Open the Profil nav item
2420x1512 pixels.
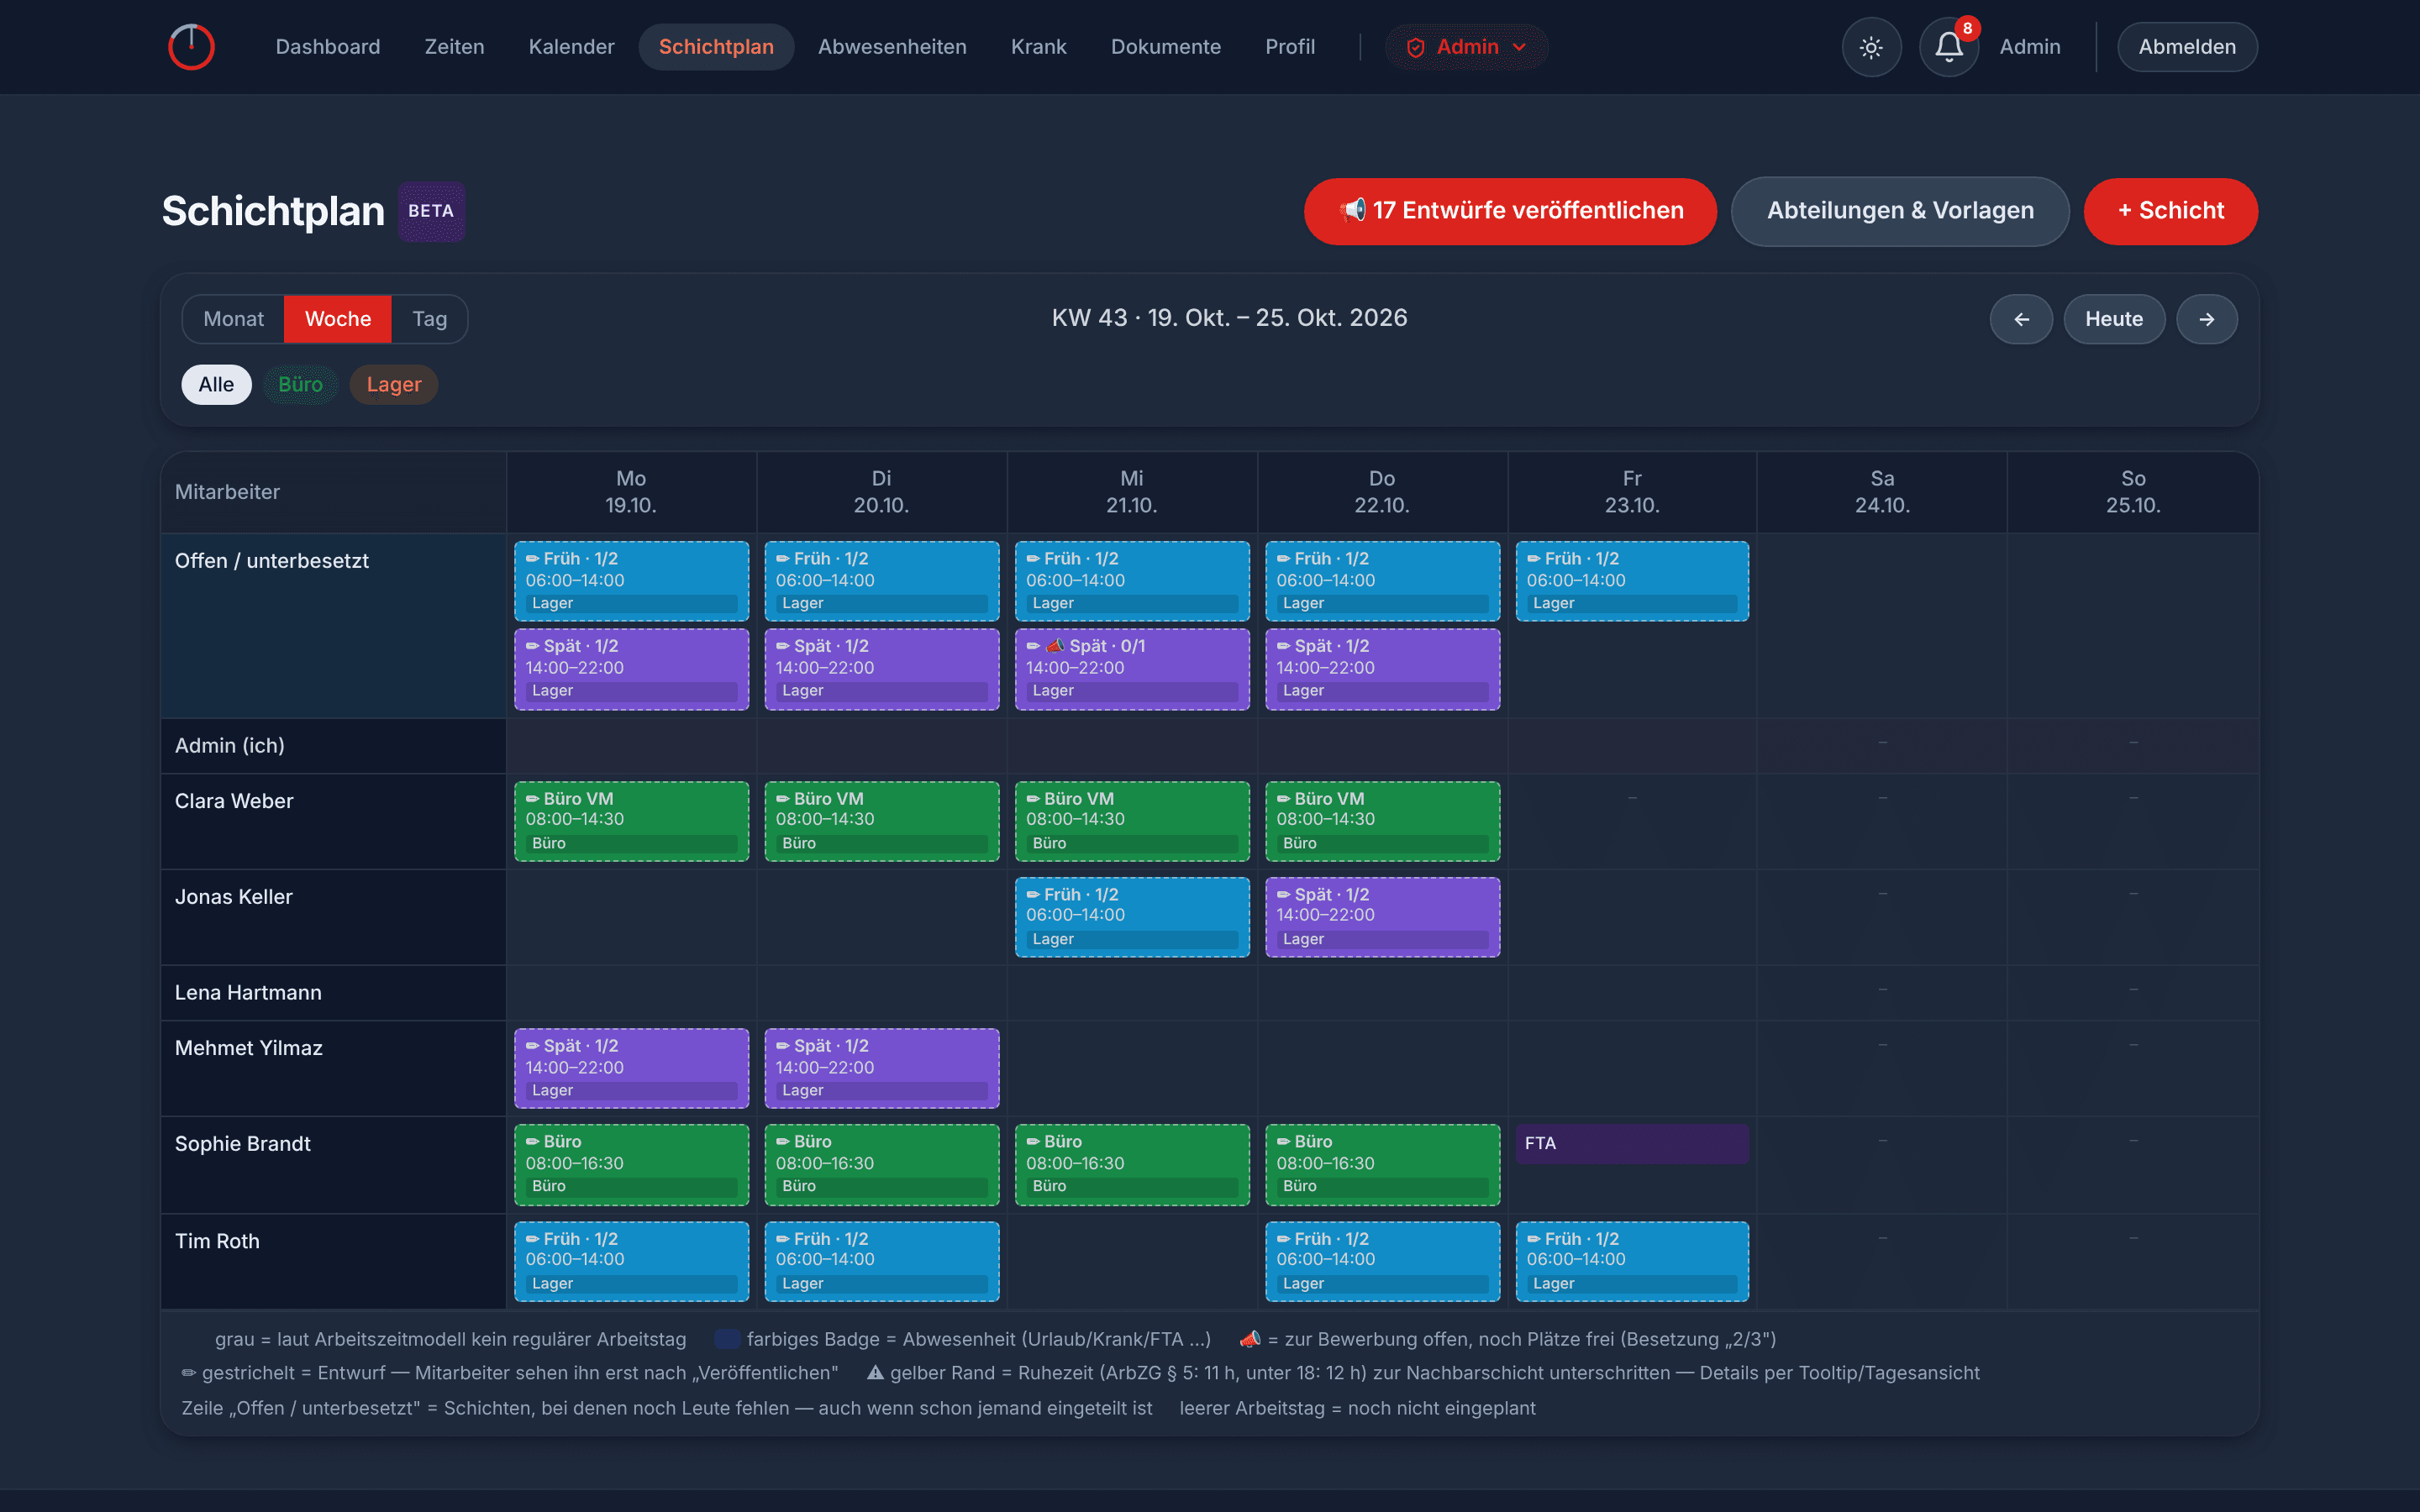coord(1290,47)
